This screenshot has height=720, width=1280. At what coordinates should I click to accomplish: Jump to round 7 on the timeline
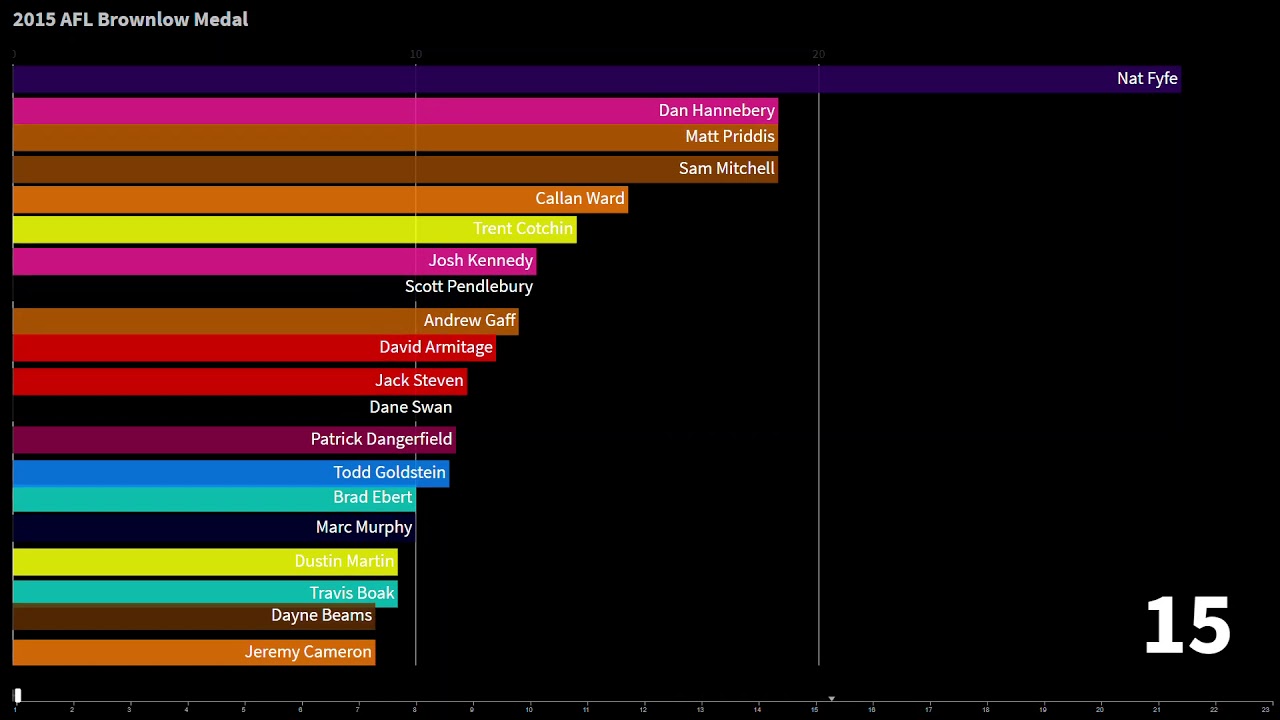(357, 709)
